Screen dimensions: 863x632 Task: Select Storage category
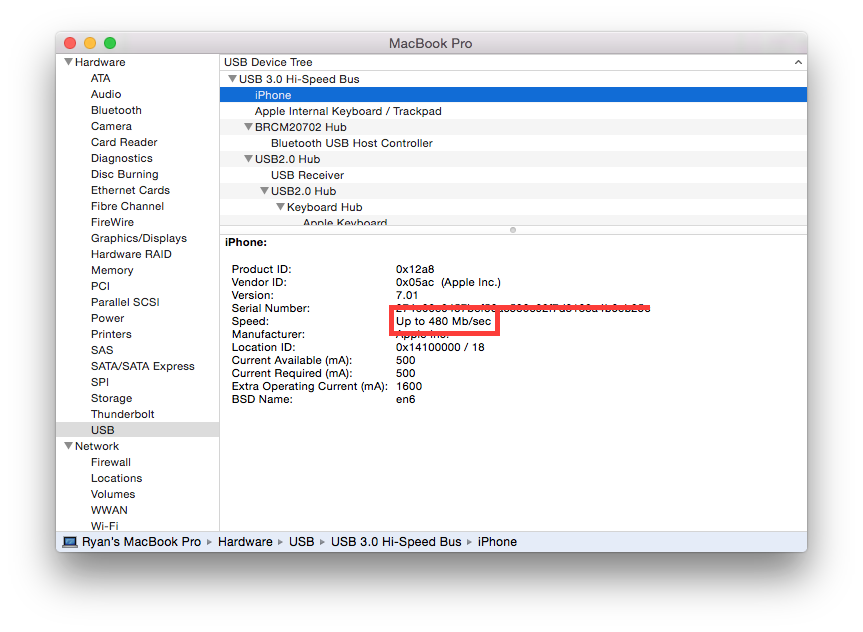coord(111,397)
